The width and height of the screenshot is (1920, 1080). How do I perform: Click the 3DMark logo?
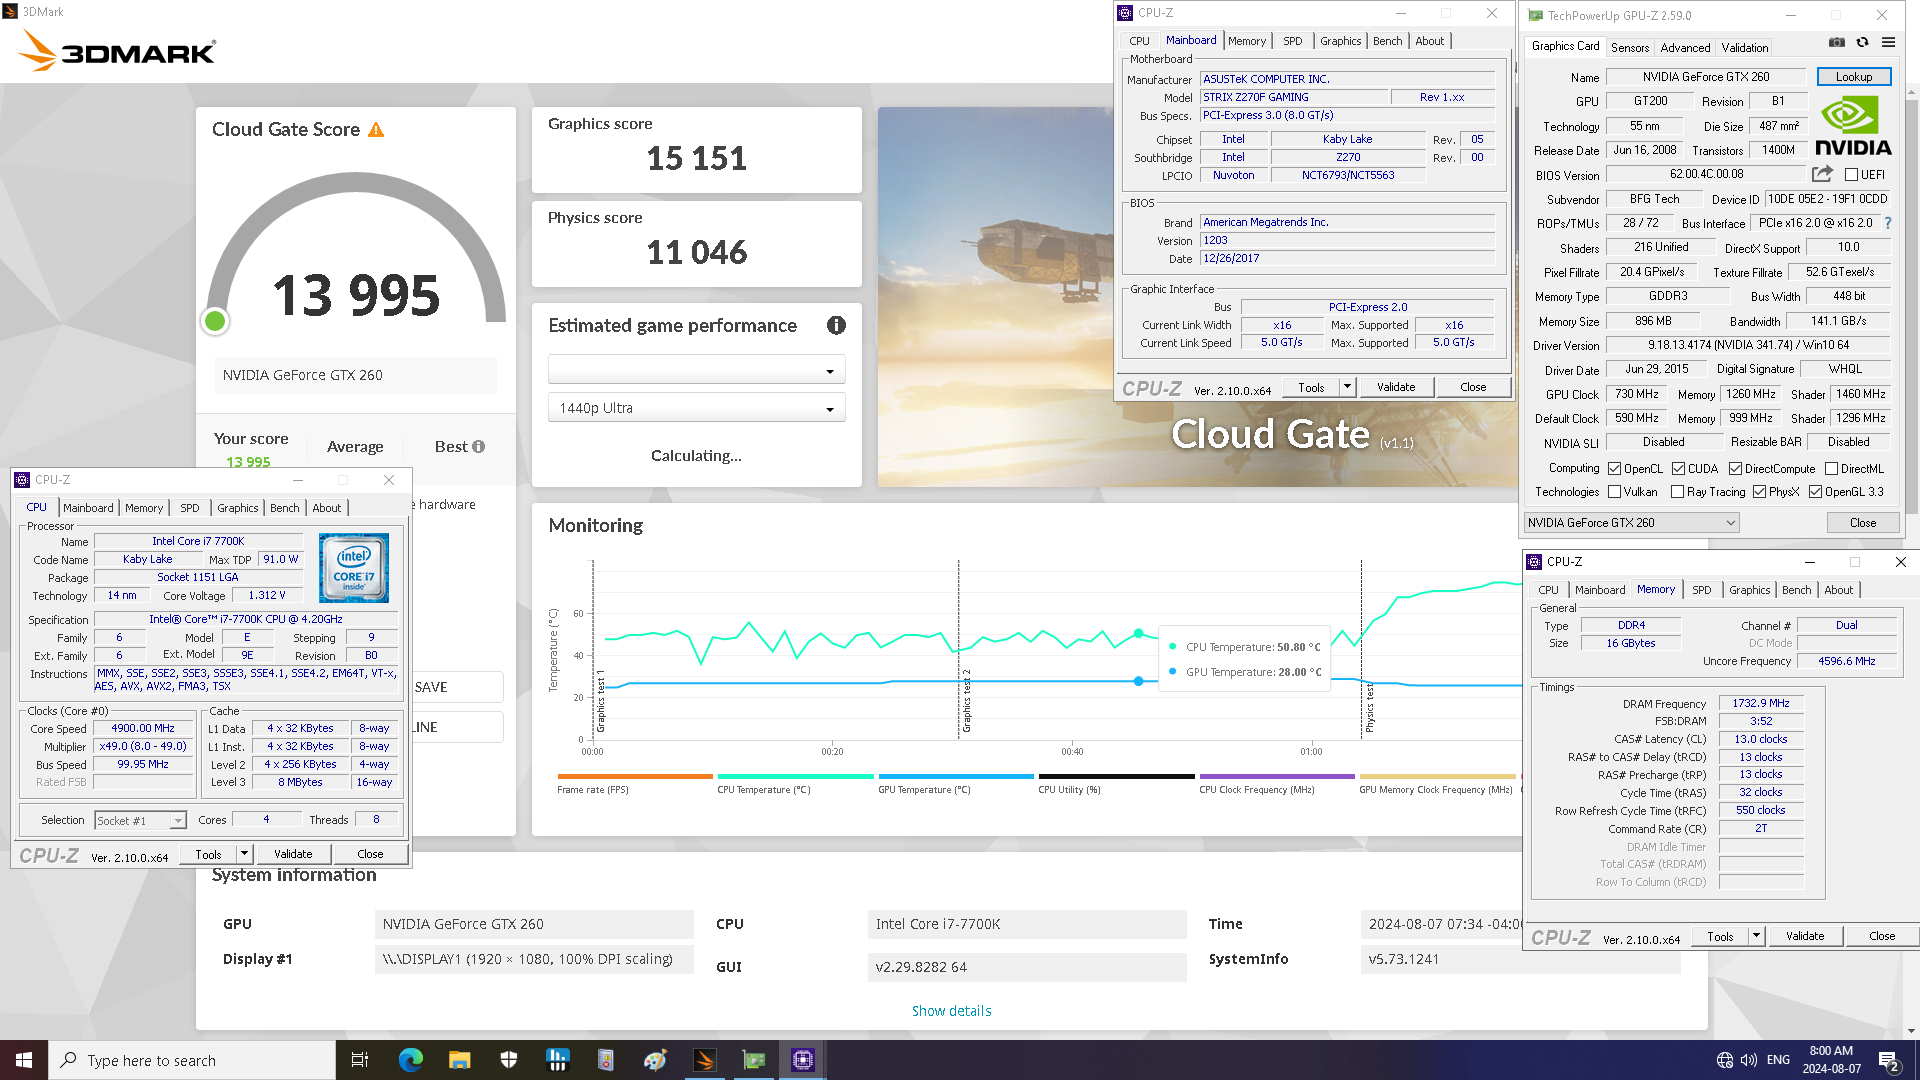coord(117,50)
